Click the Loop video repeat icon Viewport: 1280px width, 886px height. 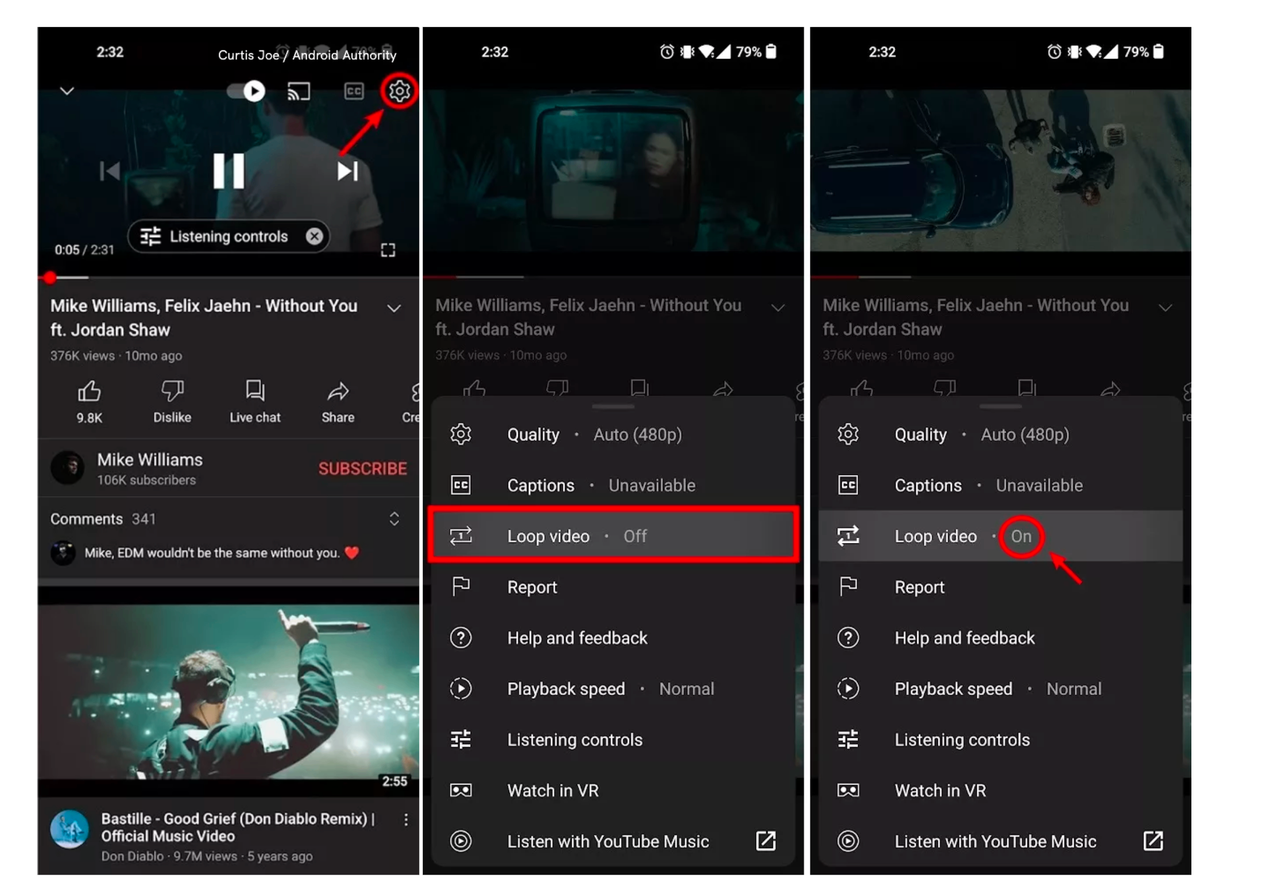(x=460, y=536)
